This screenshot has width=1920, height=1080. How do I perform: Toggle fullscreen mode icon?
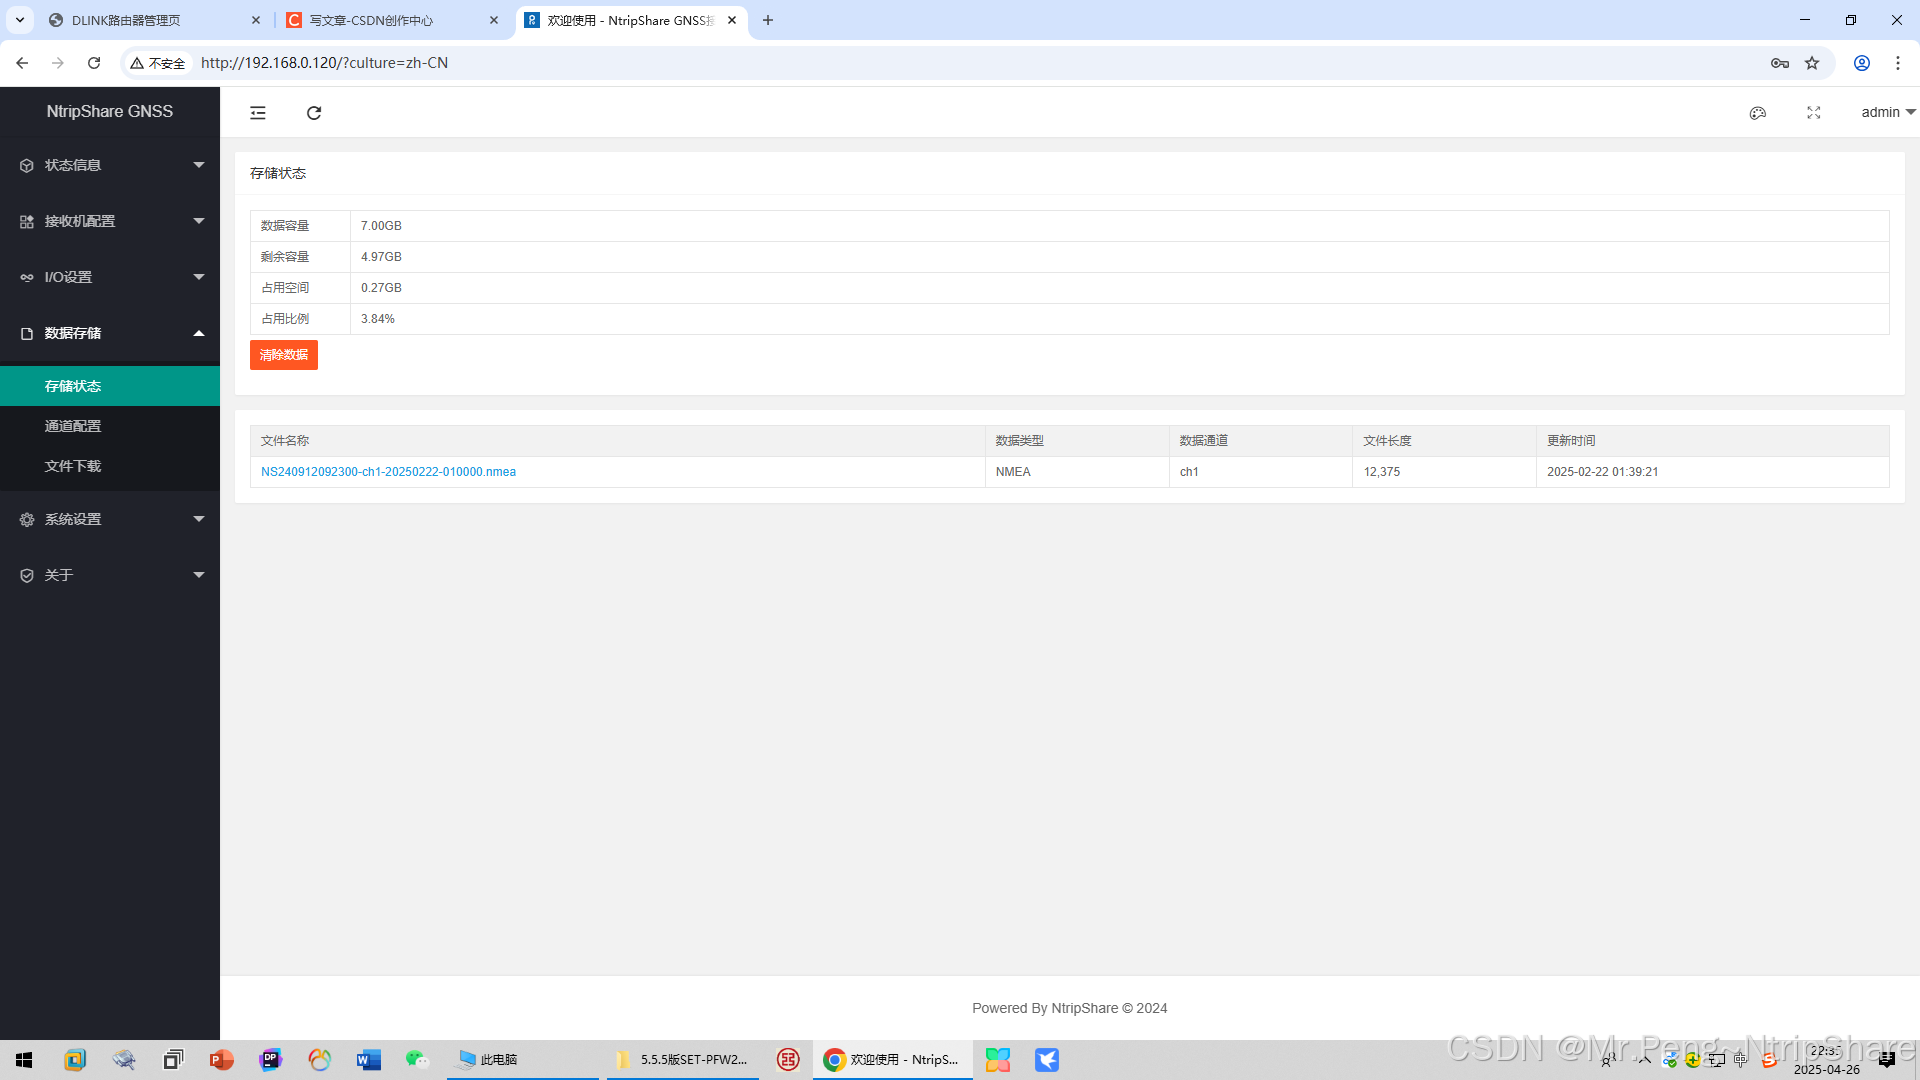pyautogui.click(x=1814, y=113)
